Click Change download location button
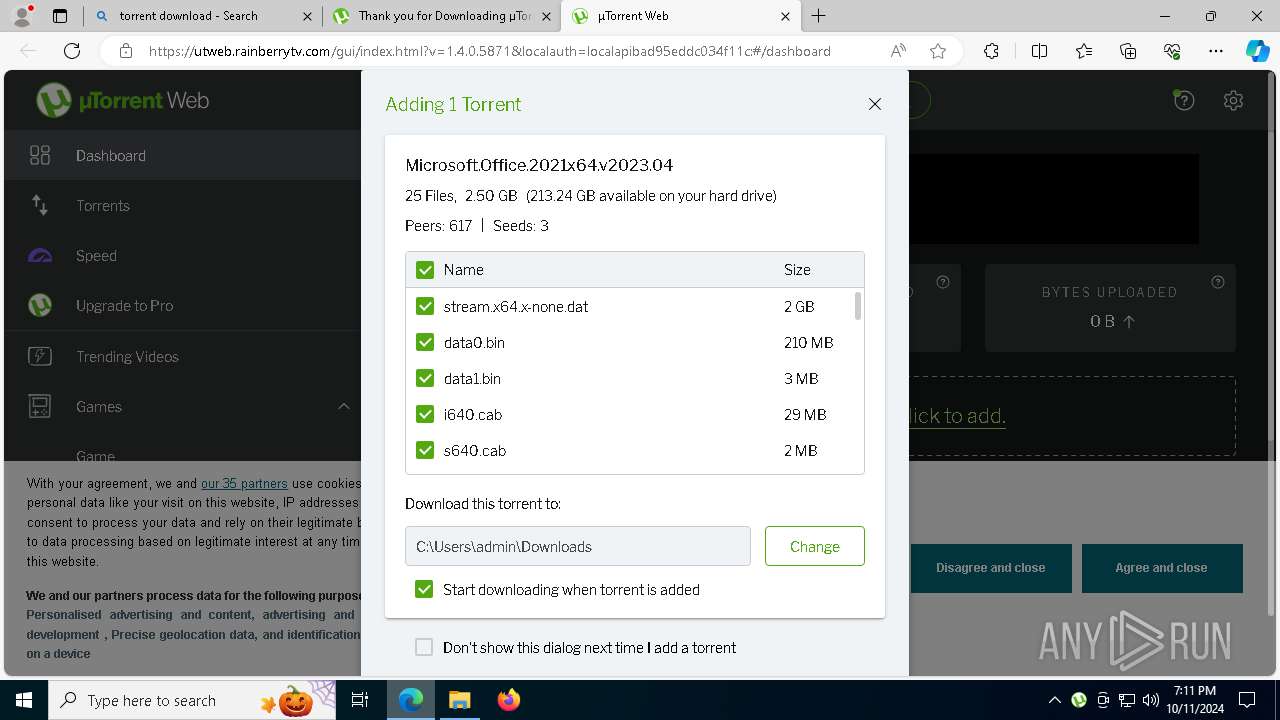1280x720 pixels. [x=815, y=546]
